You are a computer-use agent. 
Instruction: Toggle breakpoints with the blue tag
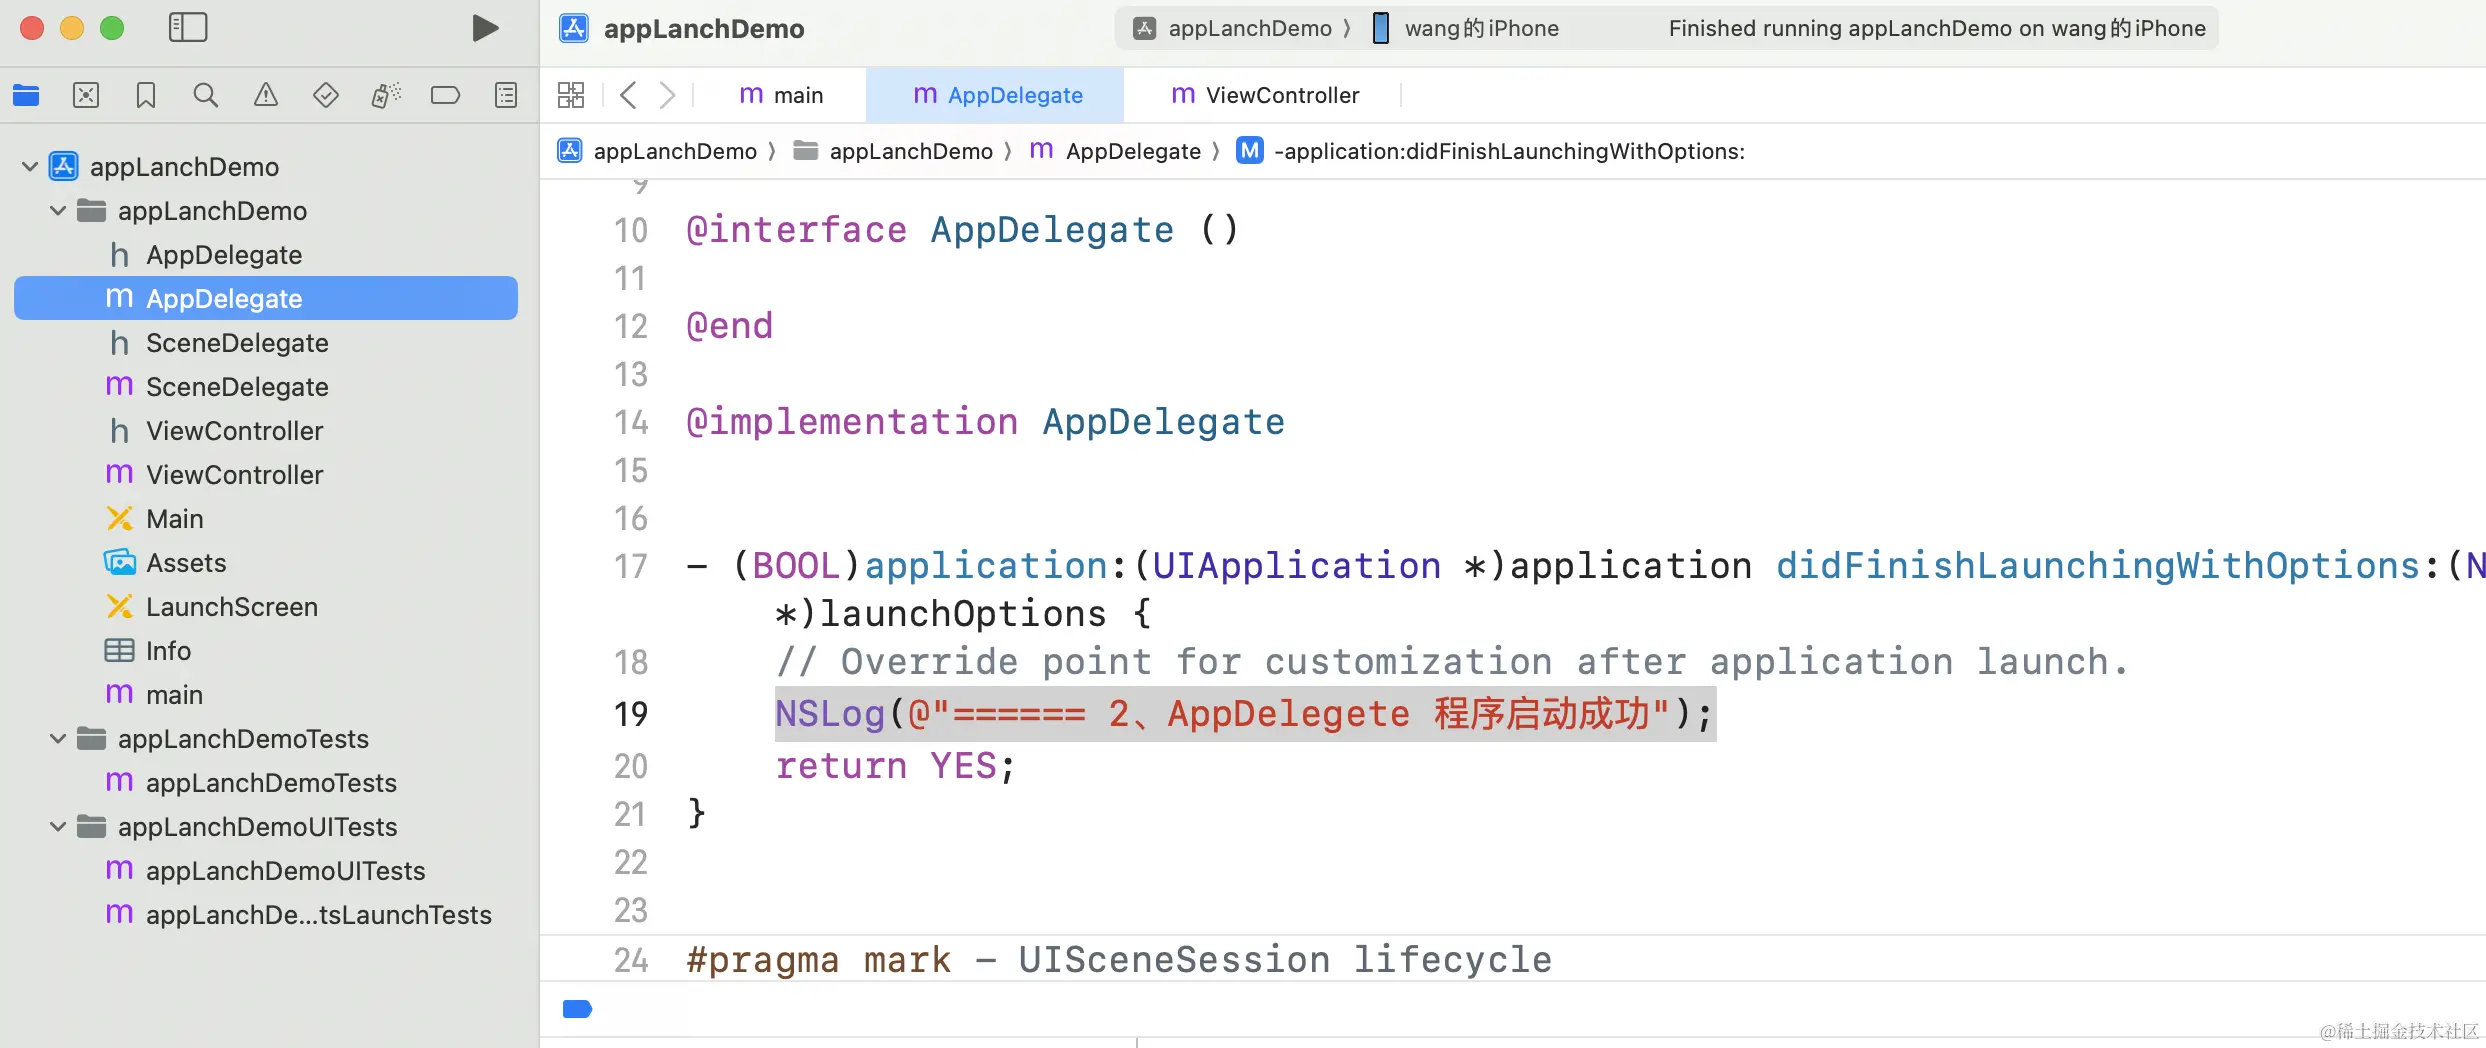(x=577, y=1008)
